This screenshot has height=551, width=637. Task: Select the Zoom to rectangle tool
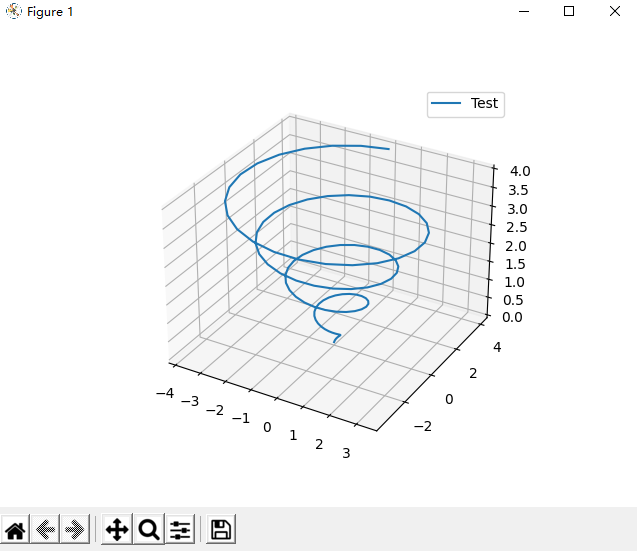(x=149, y=529)
